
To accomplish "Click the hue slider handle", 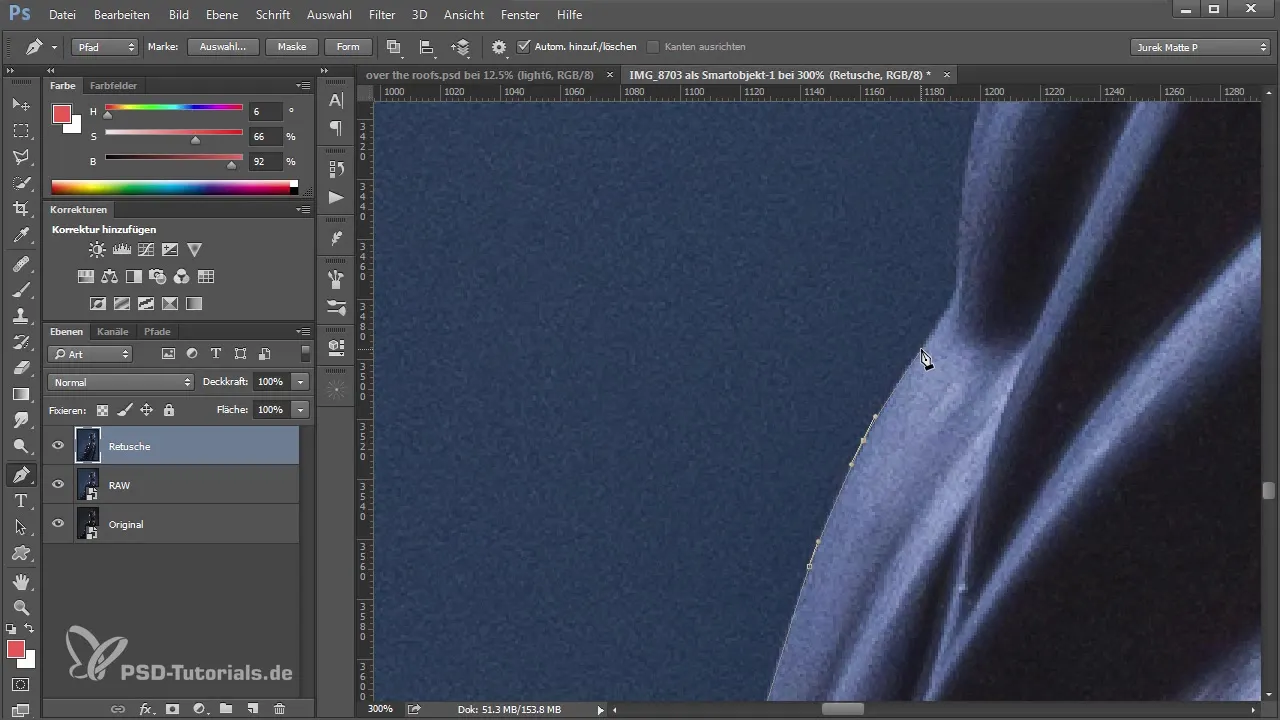I will click(108, 114).
